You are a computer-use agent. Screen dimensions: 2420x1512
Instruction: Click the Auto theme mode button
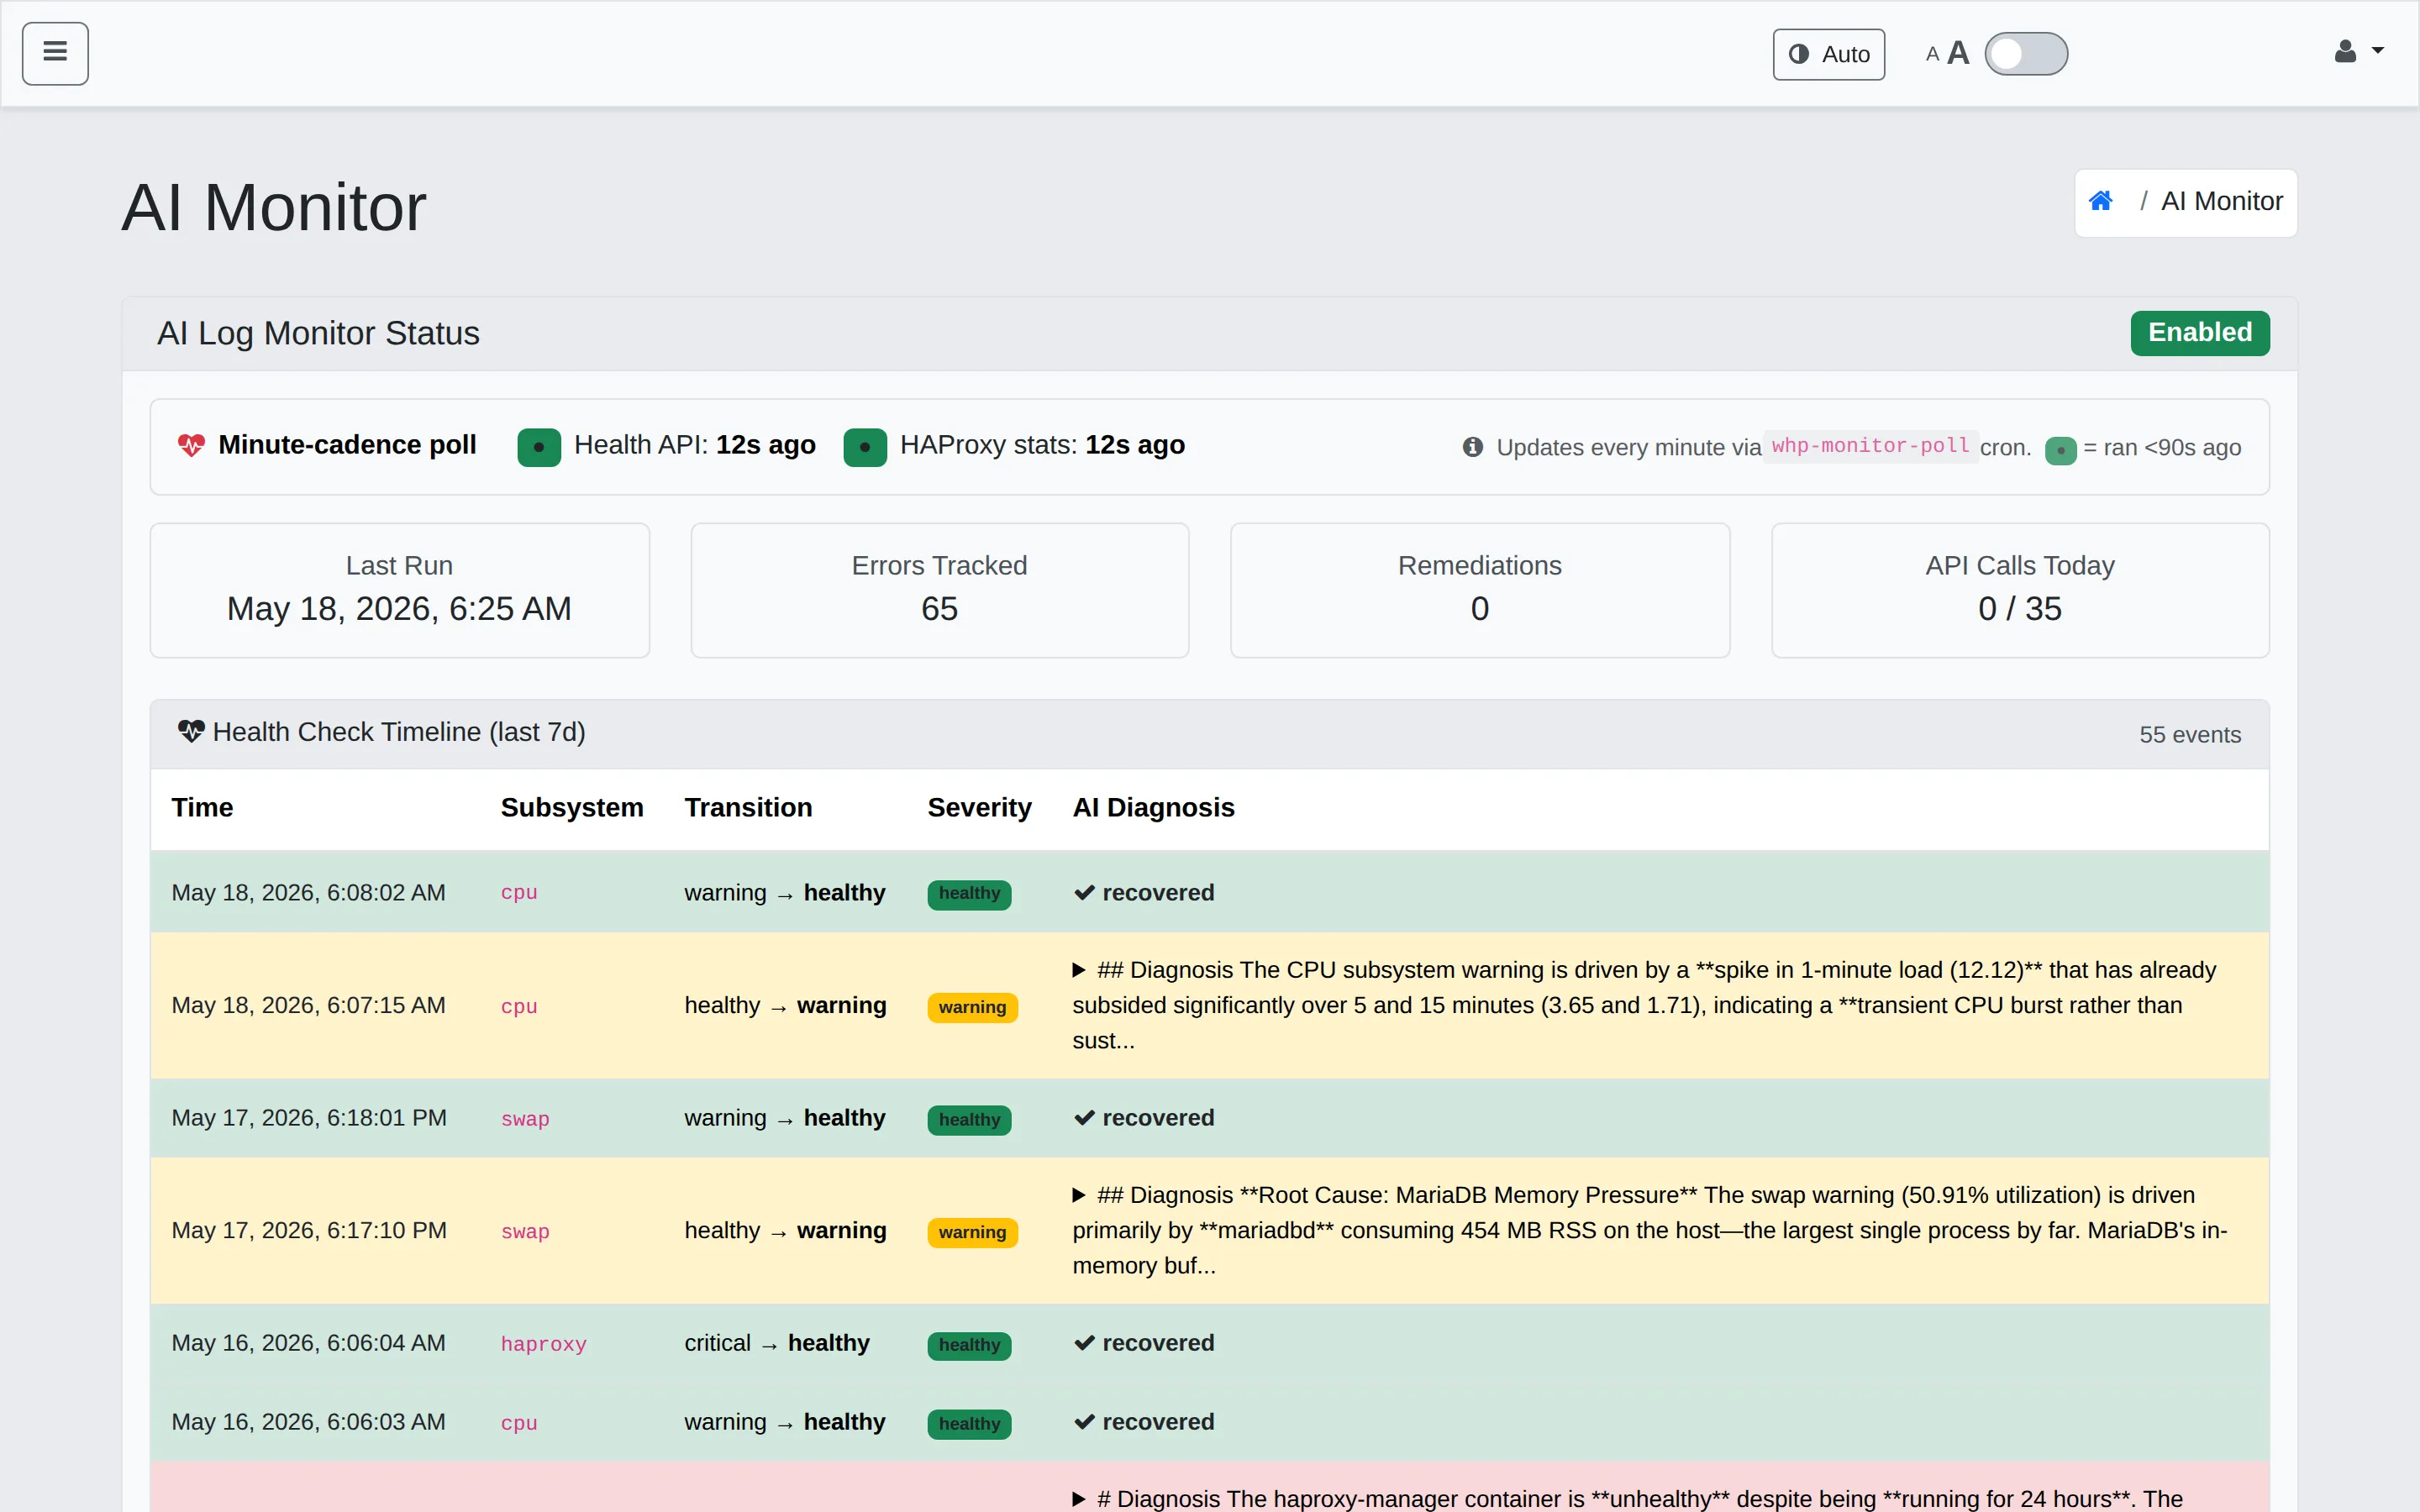1828,54
